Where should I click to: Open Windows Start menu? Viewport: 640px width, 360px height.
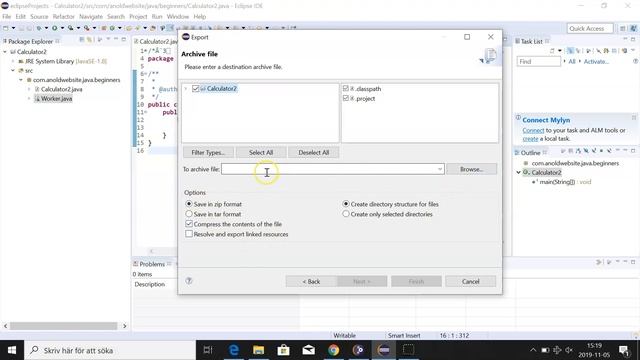(x=12, y=350)
